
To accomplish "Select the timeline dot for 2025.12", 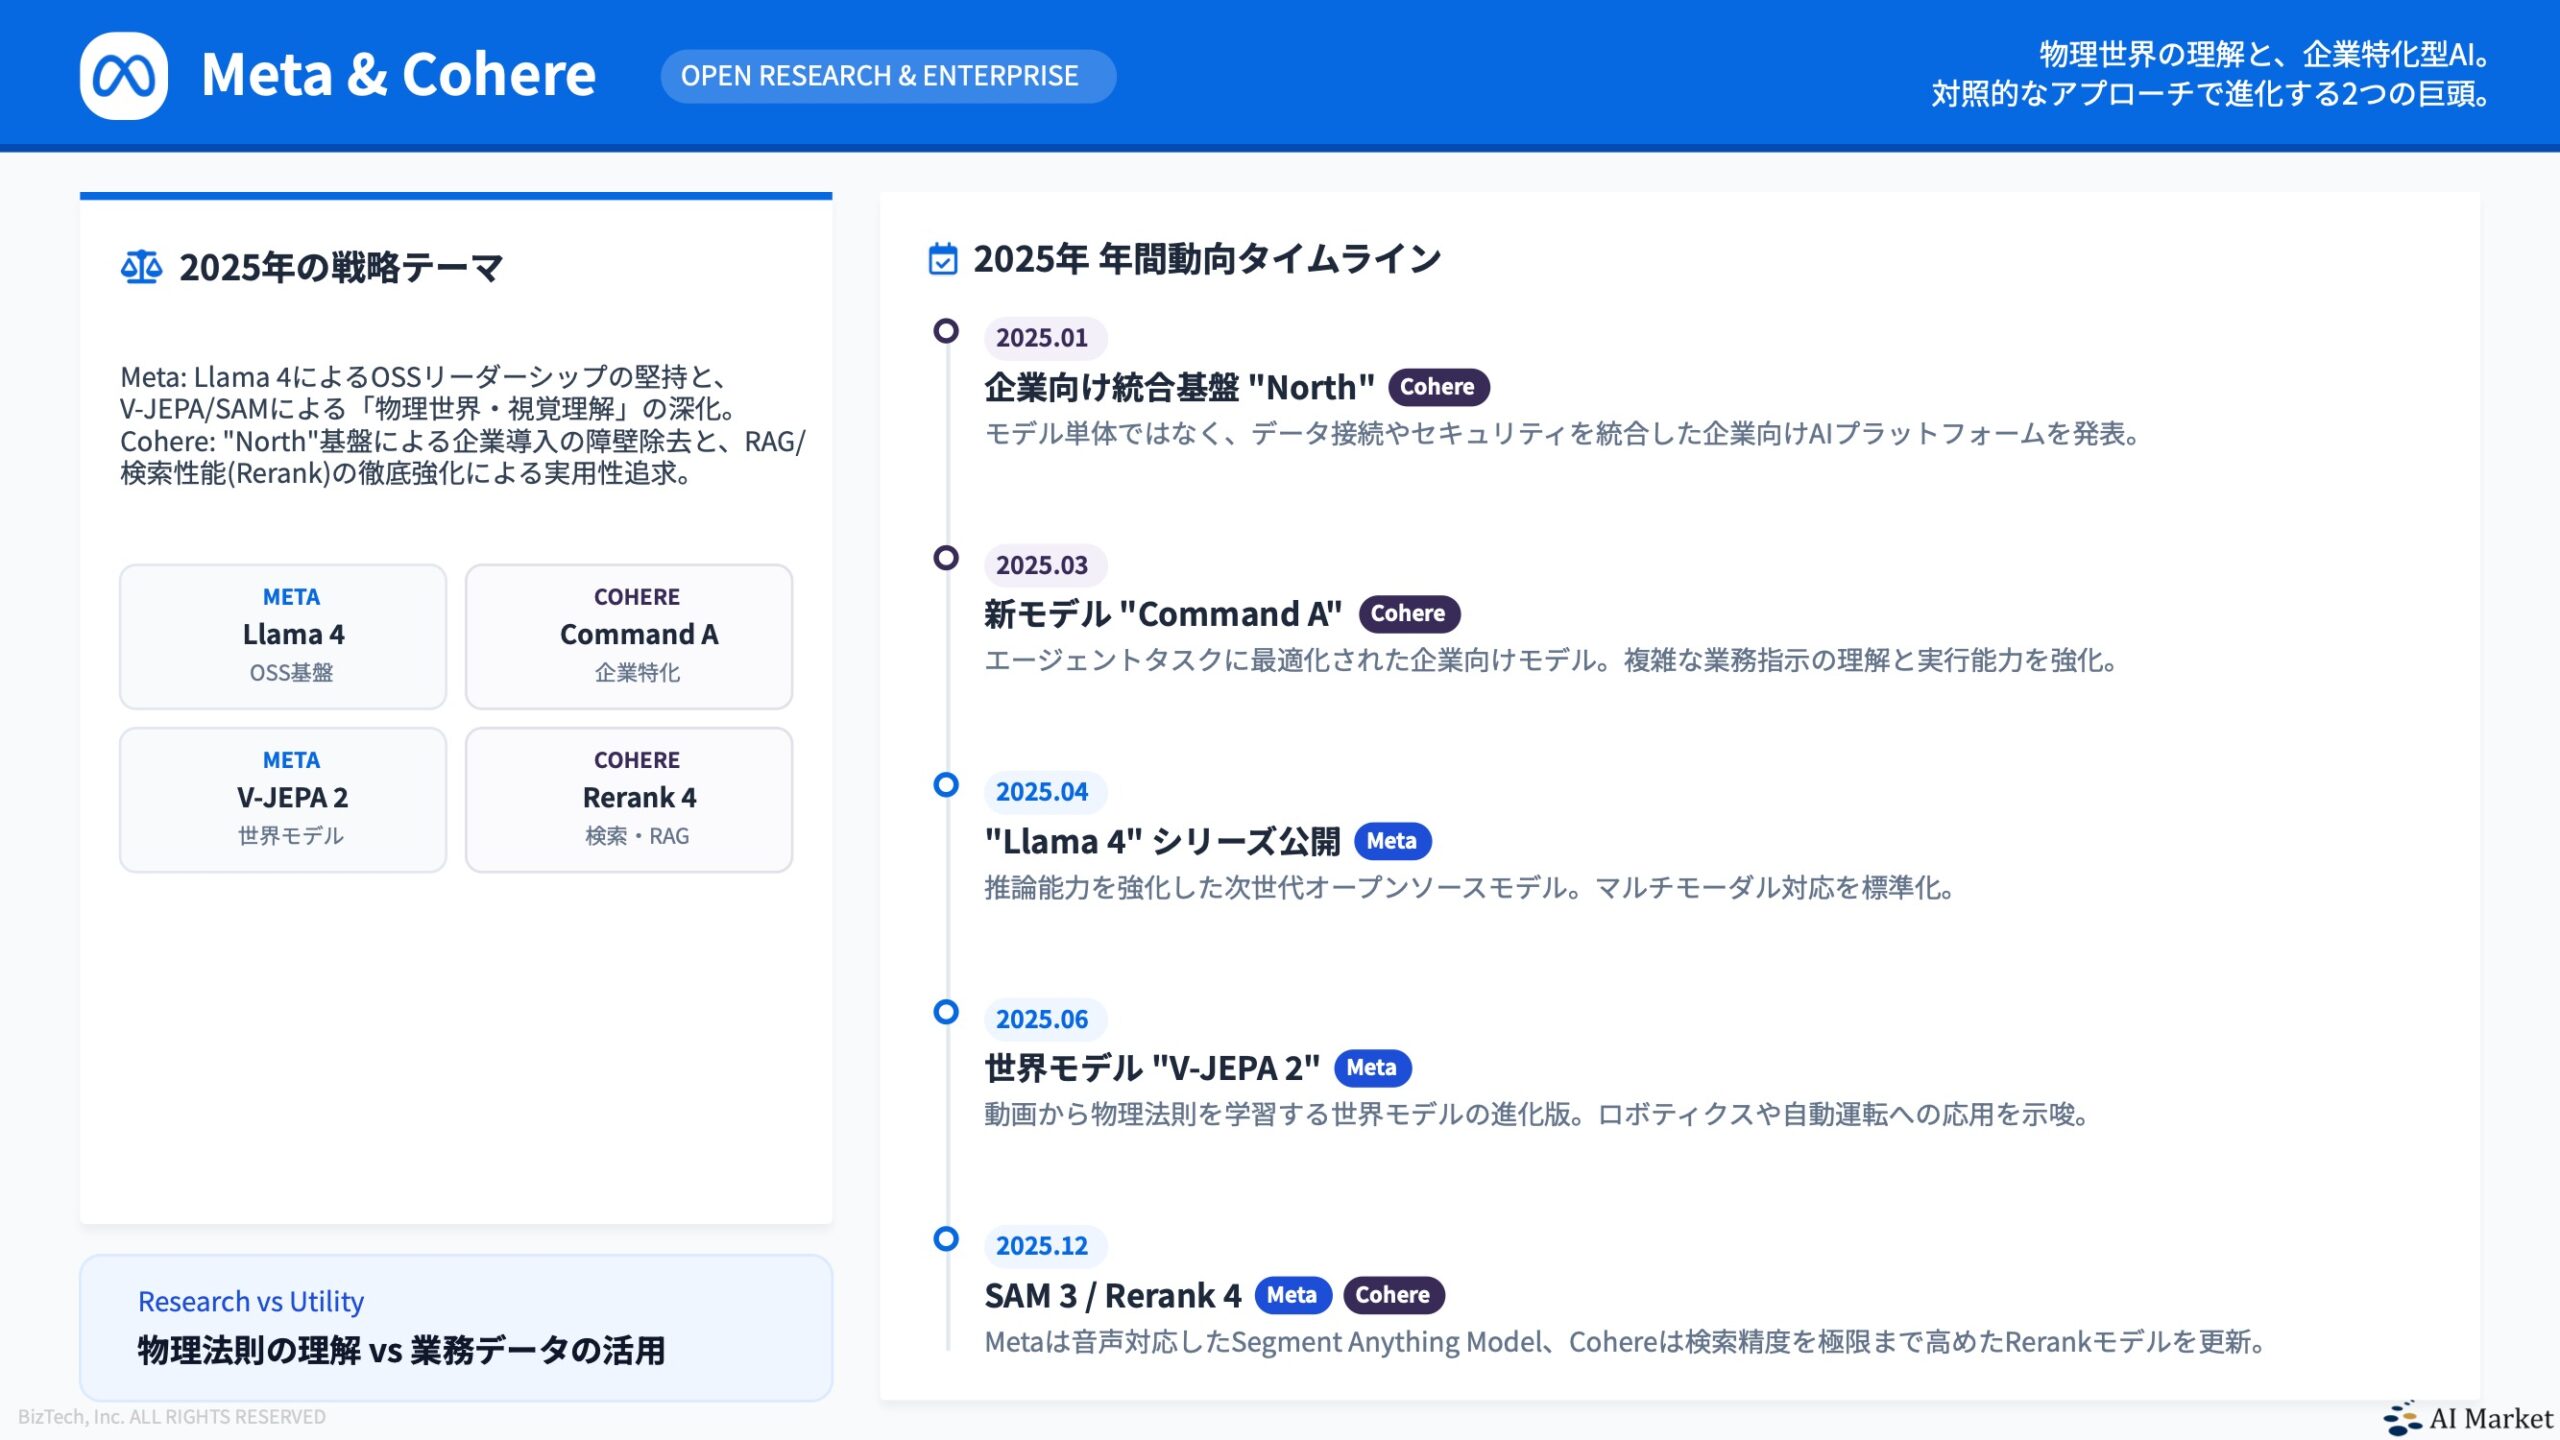I will (946, 1240).
